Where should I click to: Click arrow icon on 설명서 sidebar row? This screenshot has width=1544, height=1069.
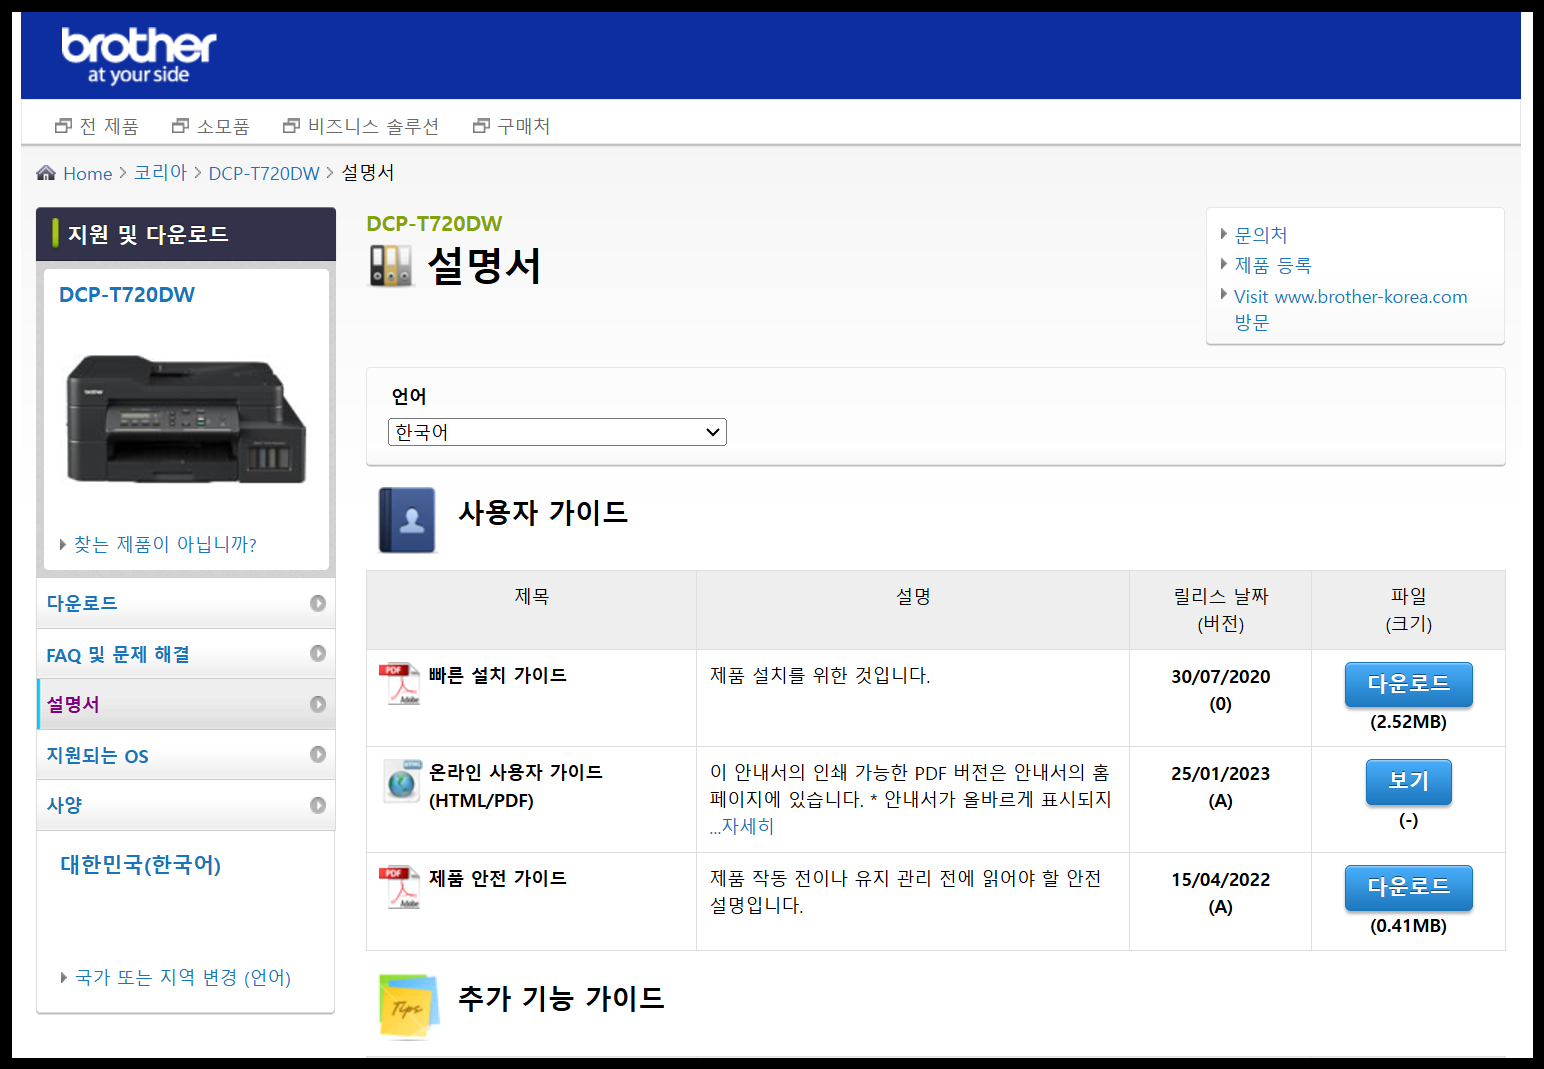[x=318, y=704]
